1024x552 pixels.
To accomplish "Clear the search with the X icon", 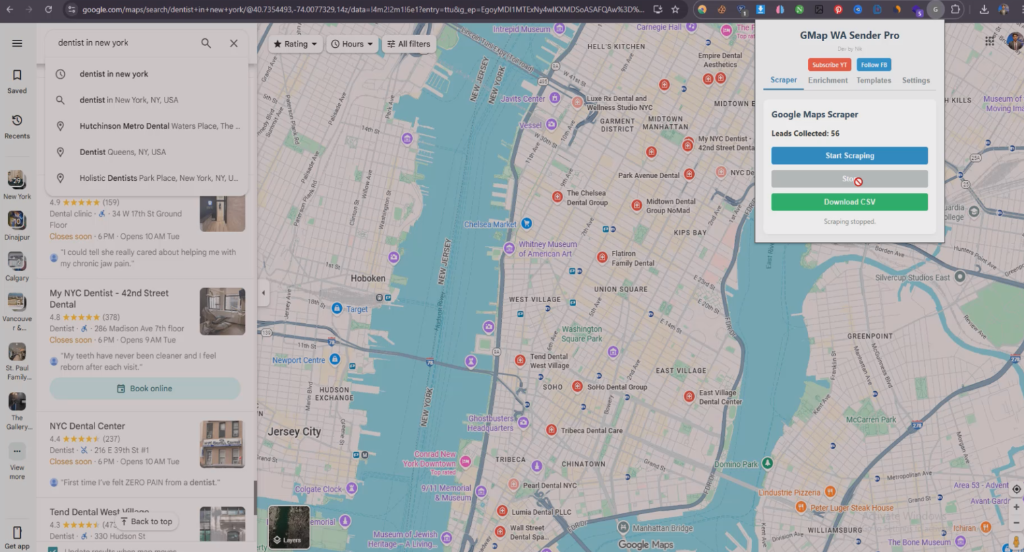I will click(x=234, y=43).
